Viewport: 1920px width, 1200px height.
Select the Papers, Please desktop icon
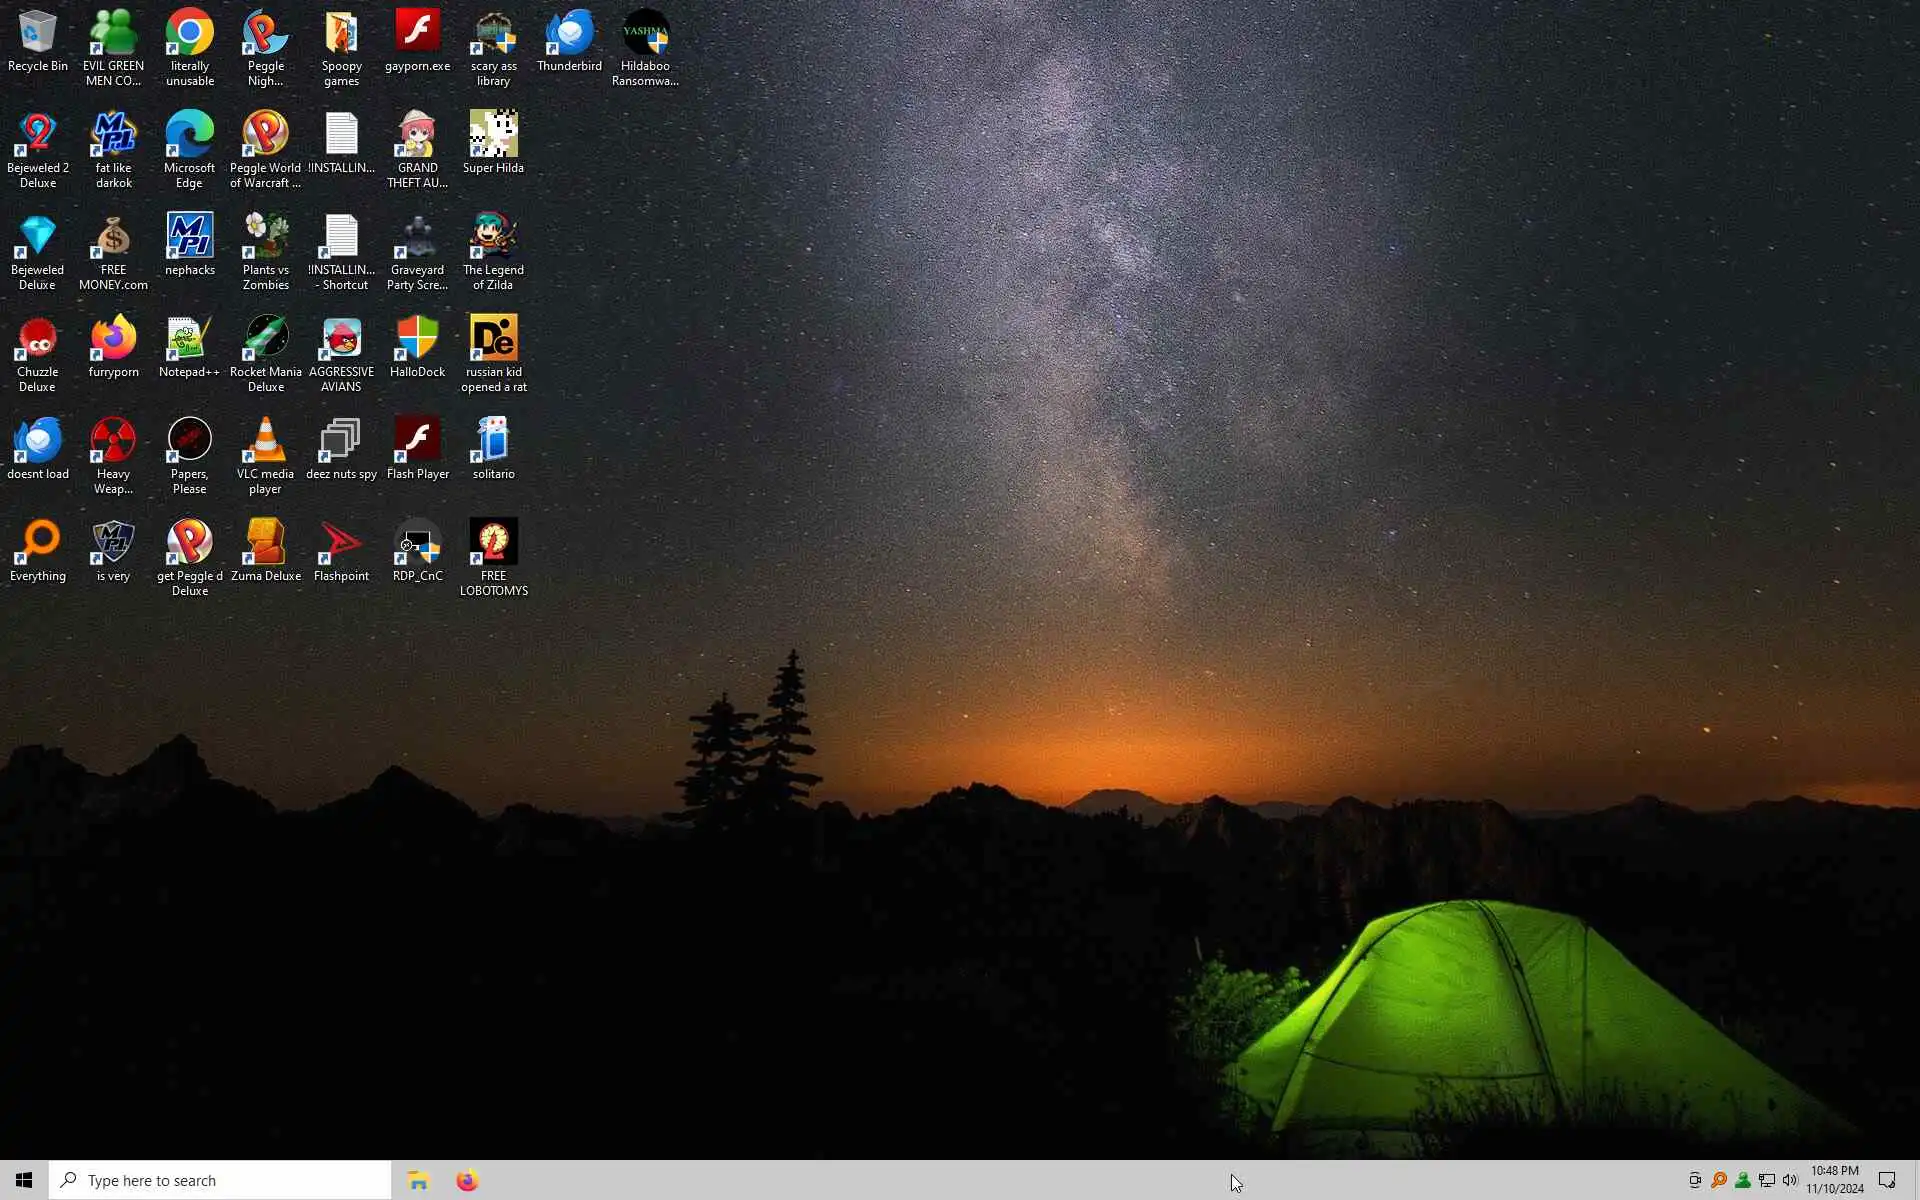(189, 441)
